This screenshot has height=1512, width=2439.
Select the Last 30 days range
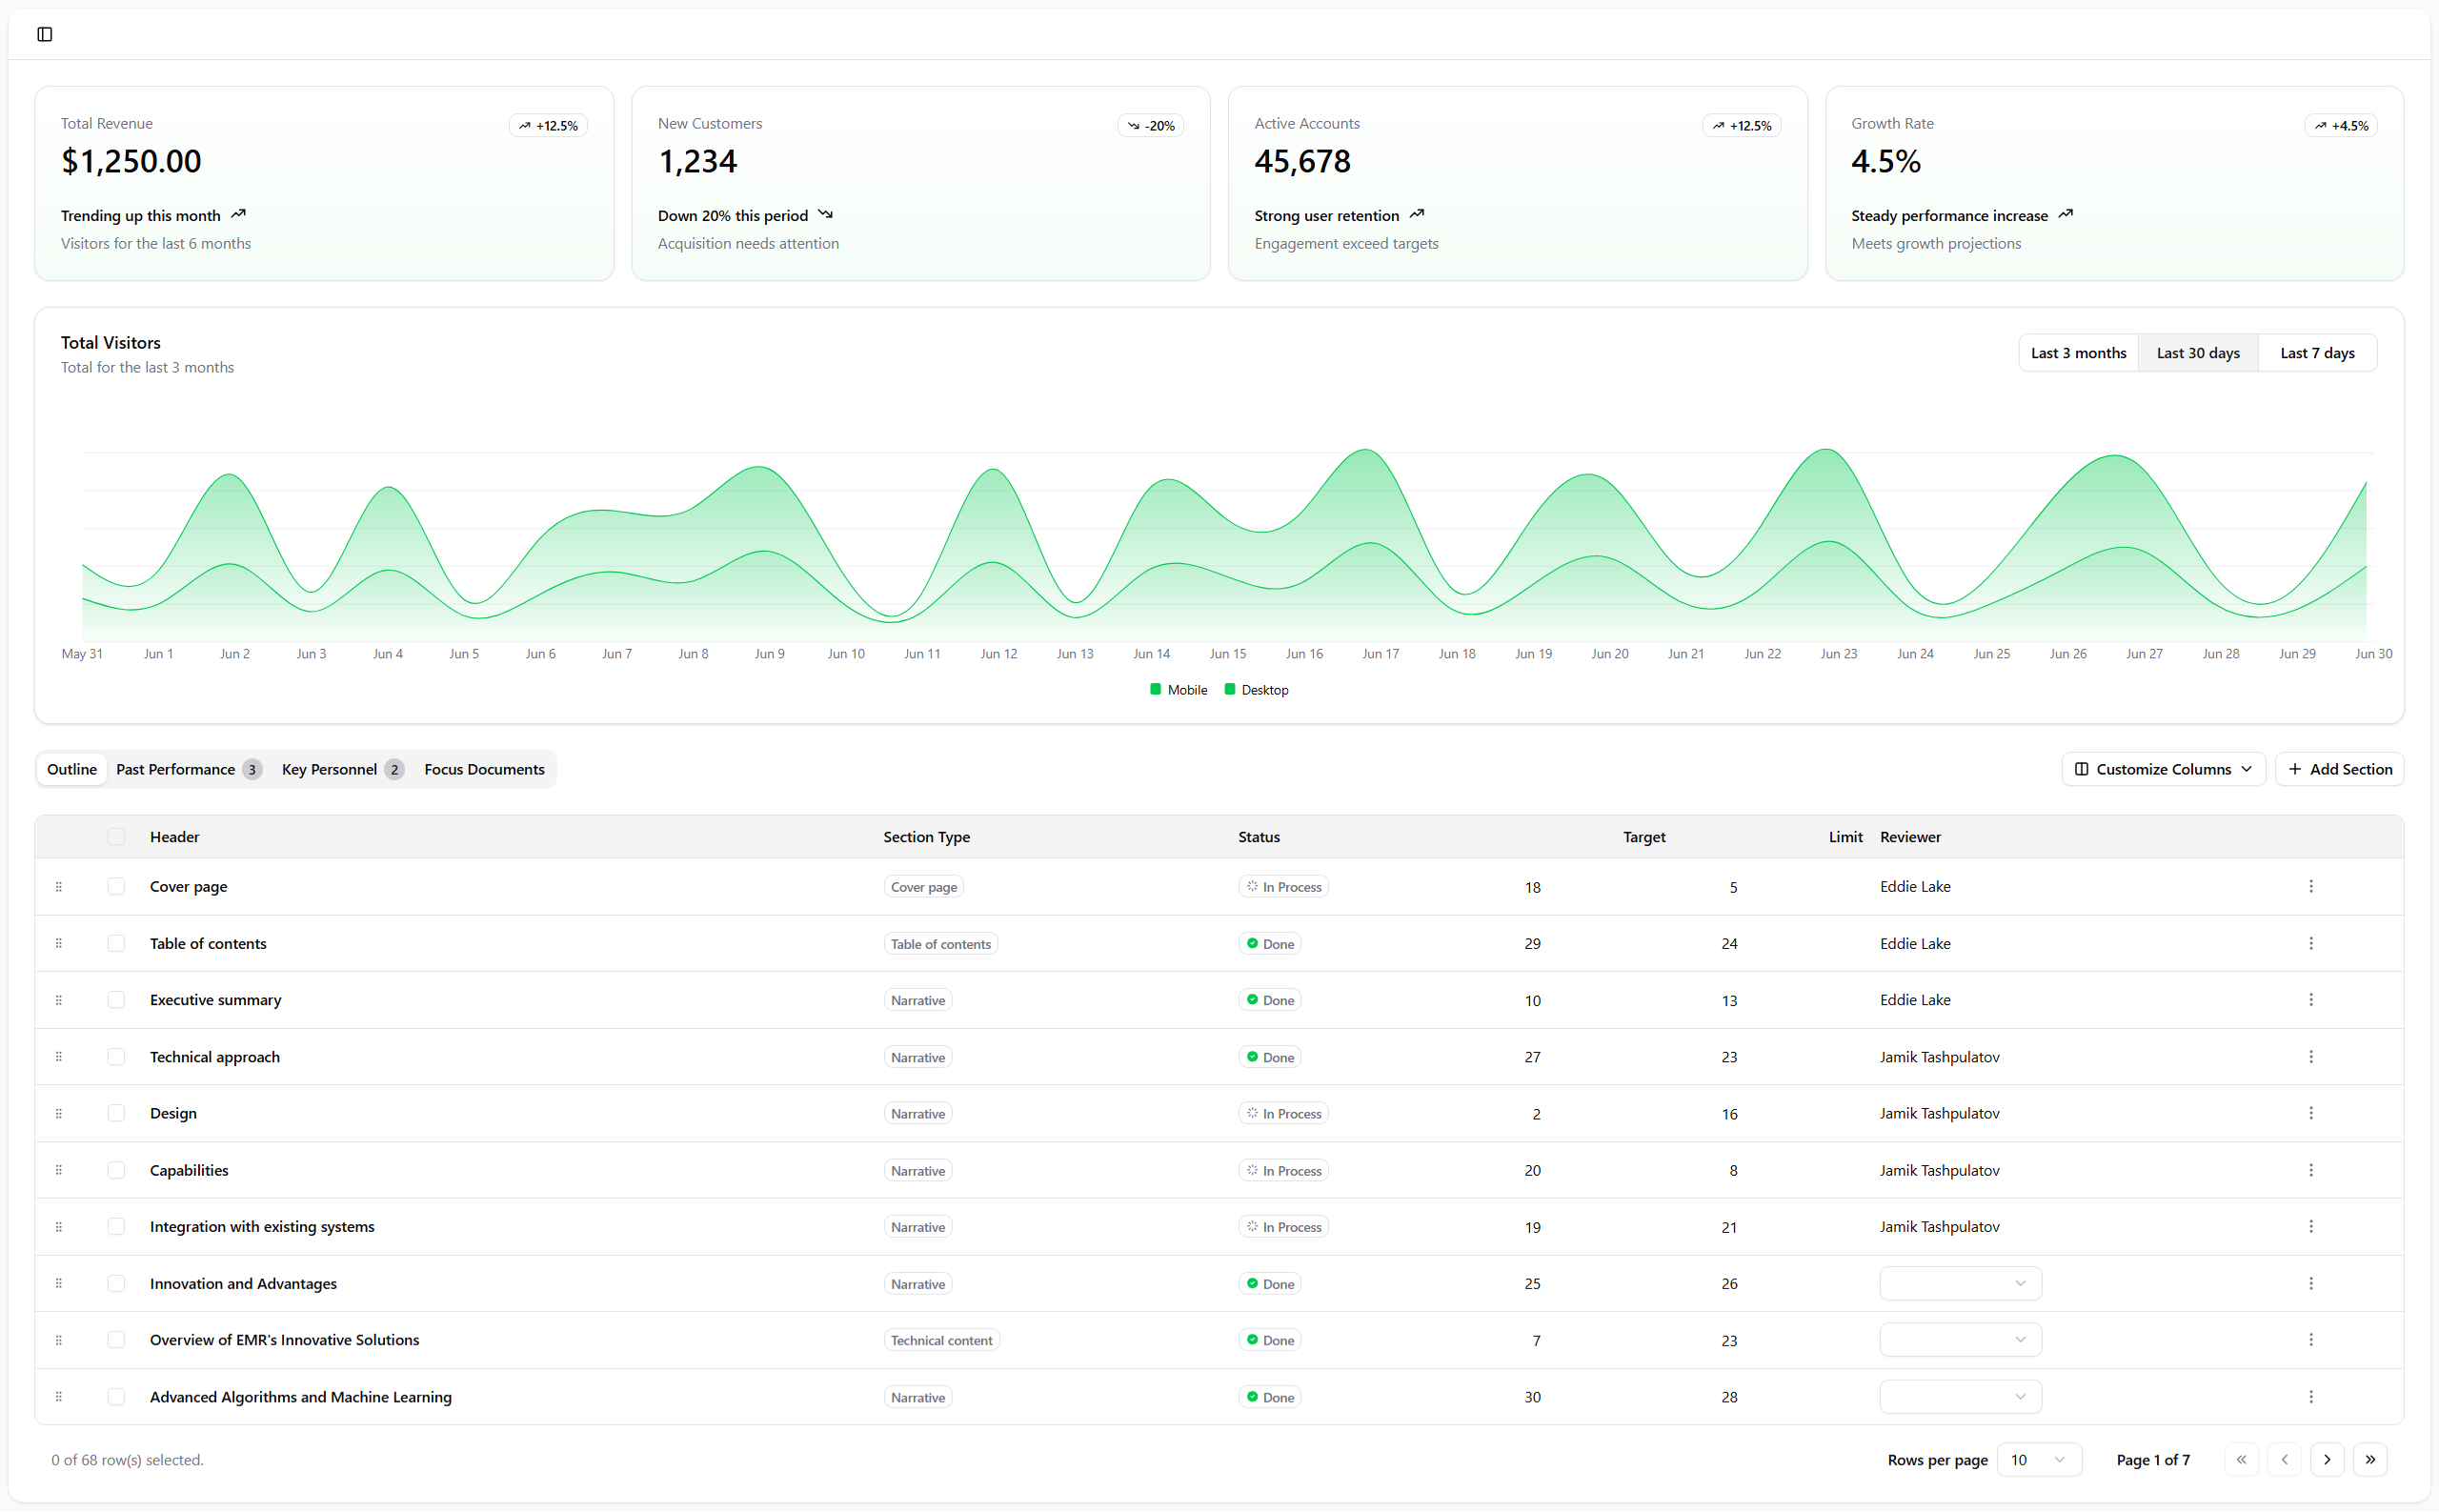[x=2197, y=353]
